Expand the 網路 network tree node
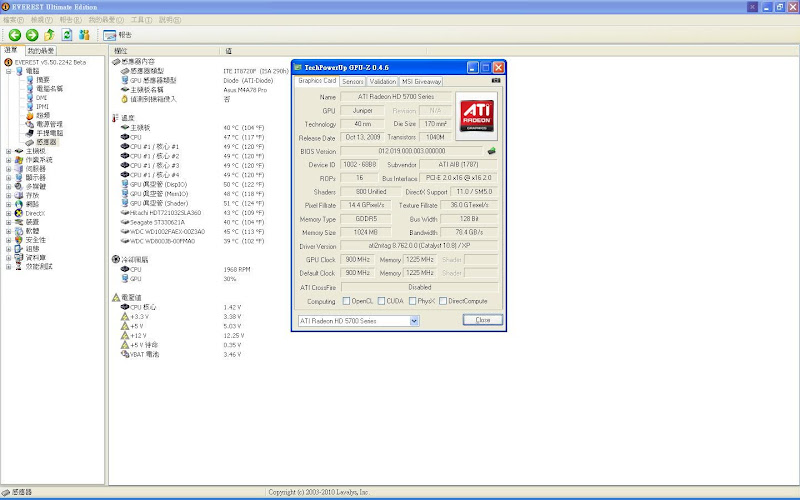The height and width of the screenshot is (500, 800). click(x=8, y=204)
